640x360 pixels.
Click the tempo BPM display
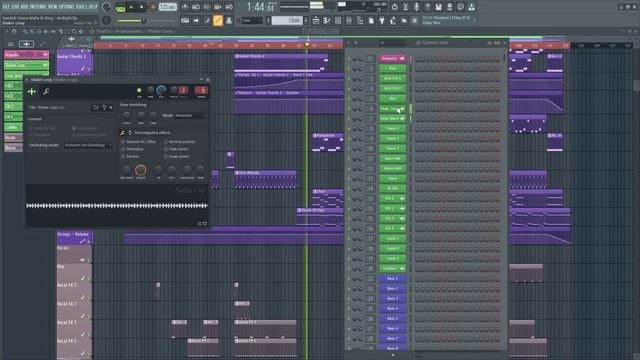pyautogui.click(x=168, y=7)
